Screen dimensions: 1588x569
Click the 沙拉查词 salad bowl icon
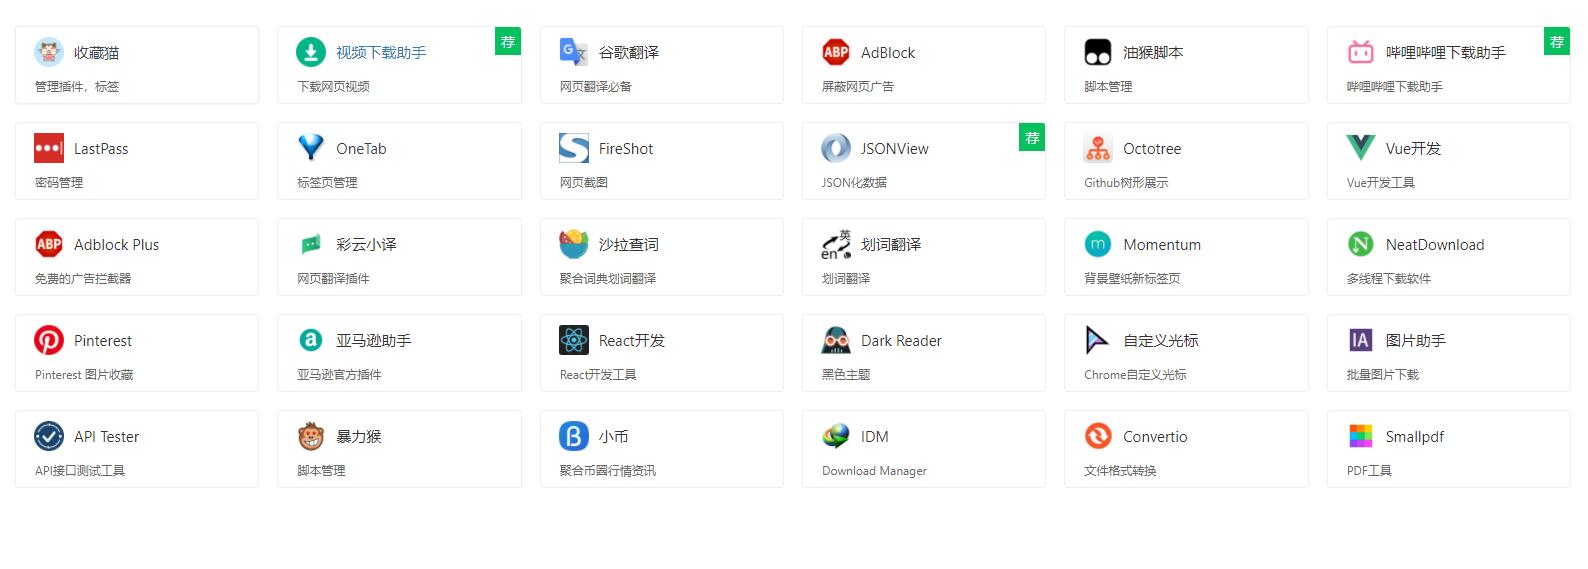[x=574, y=244]
